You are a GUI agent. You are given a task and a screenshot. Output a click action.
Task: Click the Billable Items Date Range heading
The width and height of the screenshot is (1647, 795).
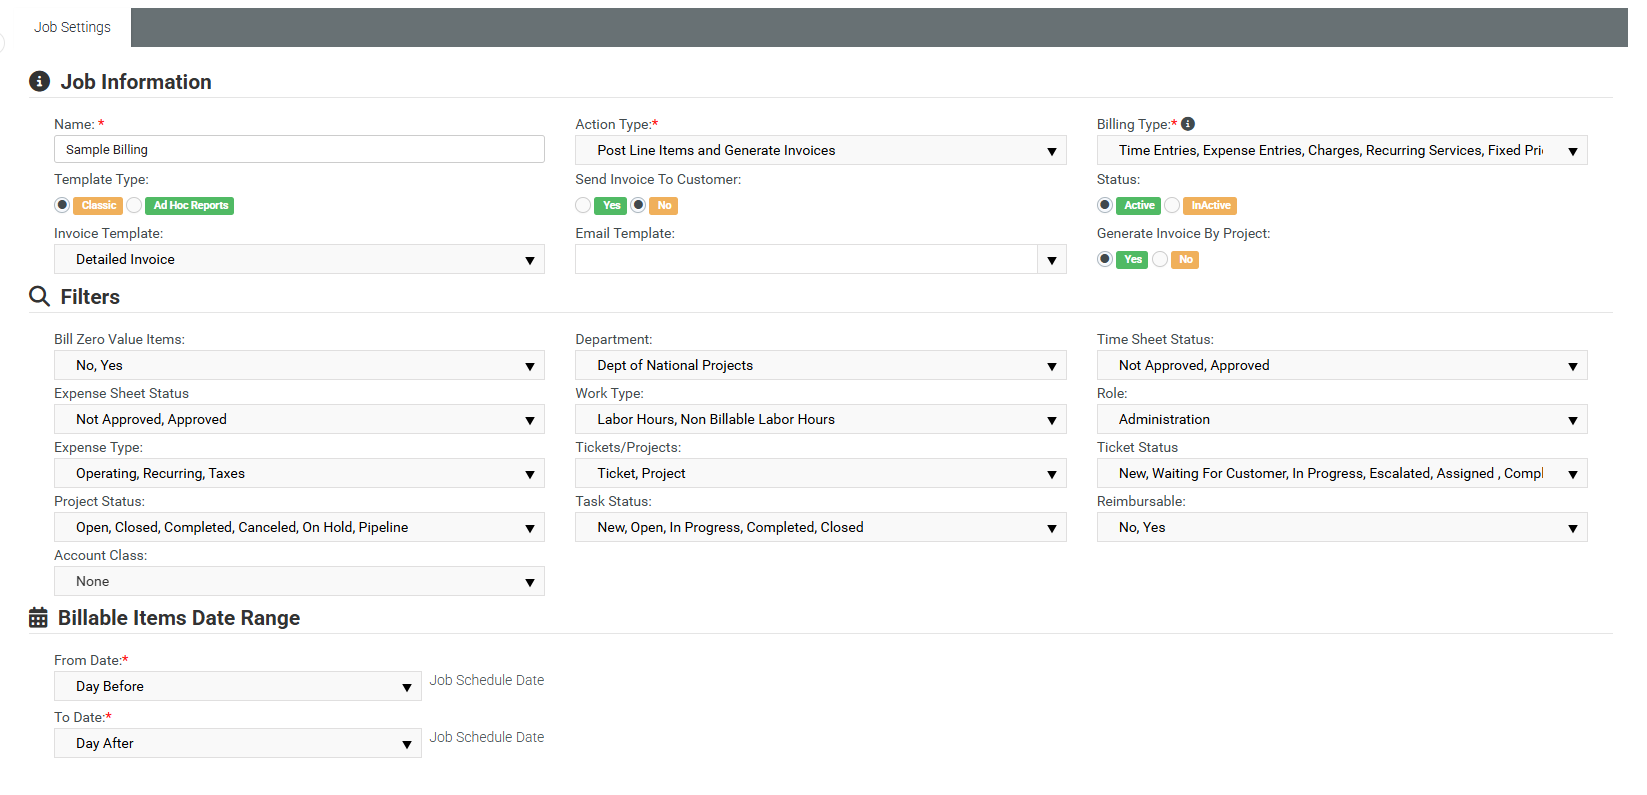[179, 618]
